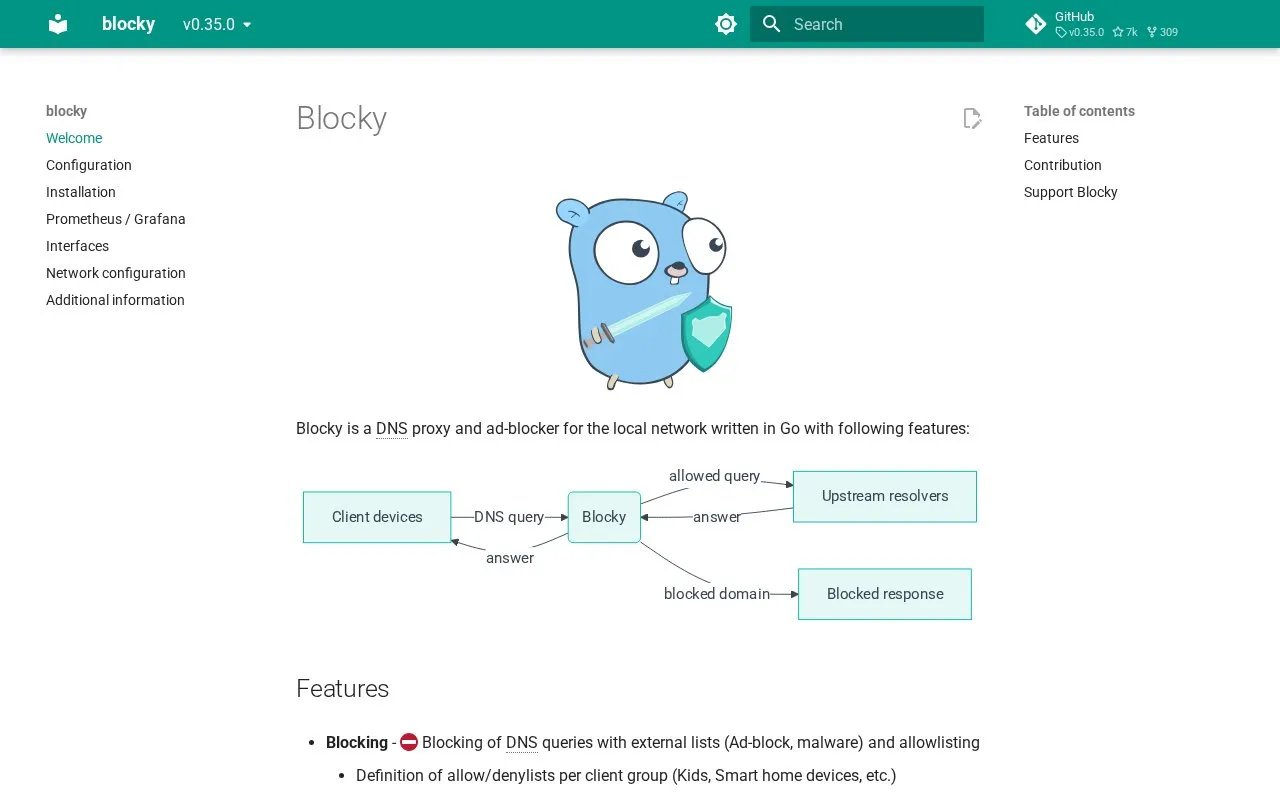Open the Welcome page in sidebar
Image resolution: width=1280 pixels, height=800 pixels.
(74, 138)
